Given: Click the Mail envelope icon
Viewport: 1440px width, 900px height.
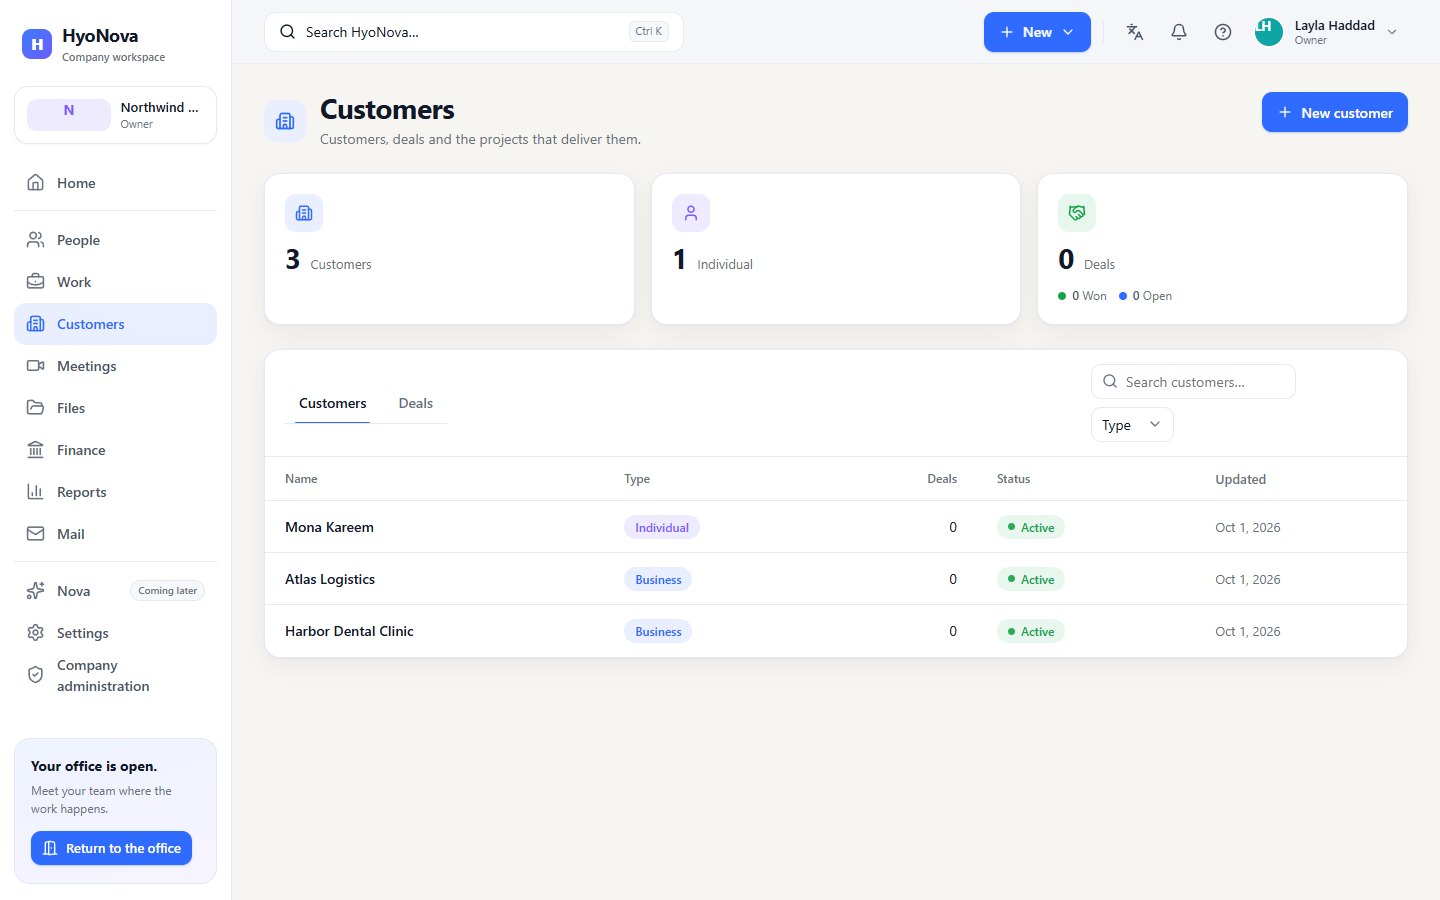Looking at the screenshot, I should (36, 534).
